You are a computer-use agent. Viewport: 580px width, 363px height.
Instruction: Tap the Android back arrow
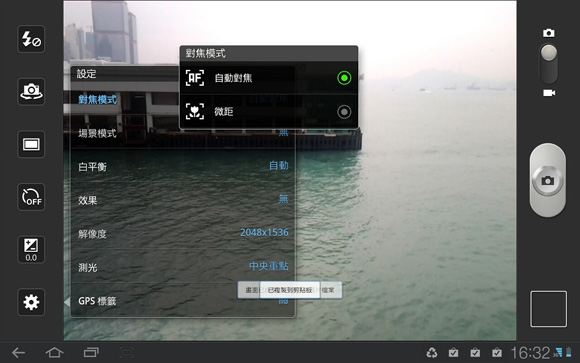(x=18, y=352)
